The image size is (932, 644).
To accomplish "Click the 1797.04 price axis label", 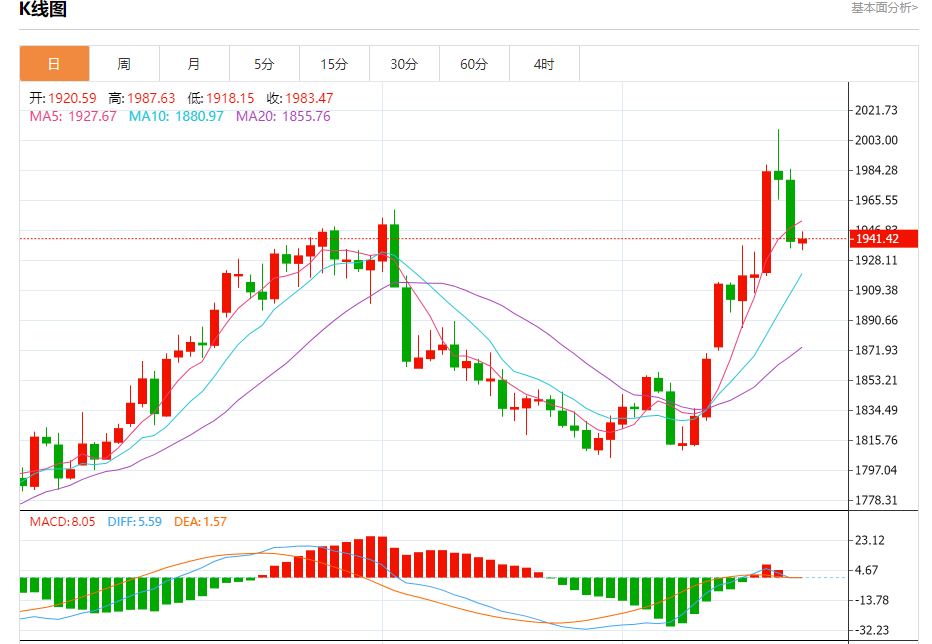I will (876, 470).
